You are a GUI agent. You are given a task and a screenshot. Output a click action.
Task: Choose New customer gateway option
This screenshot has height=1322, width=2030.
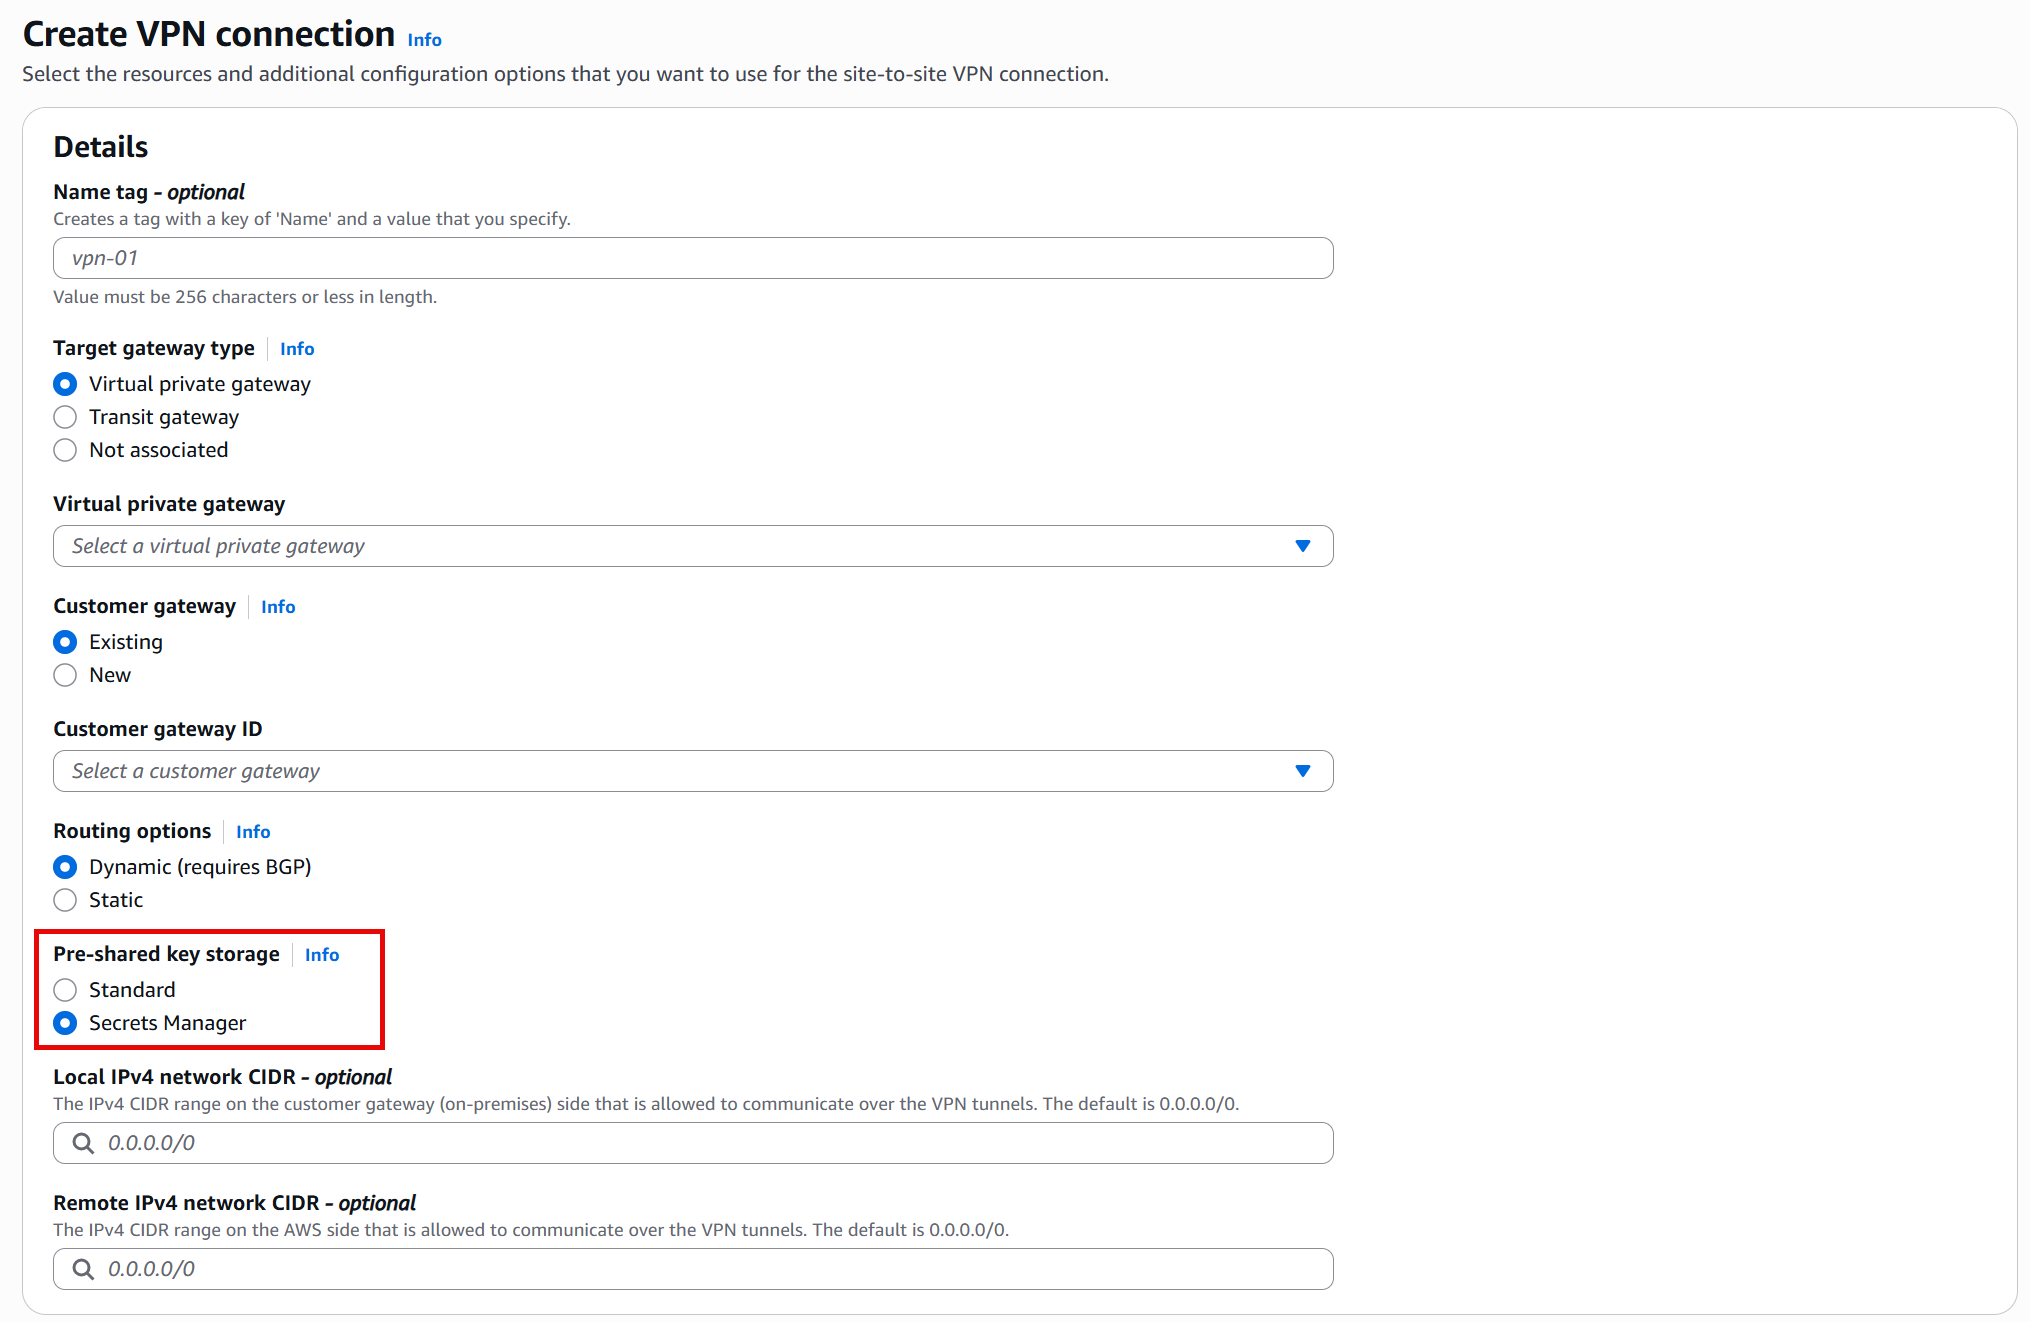pos(65,675)
